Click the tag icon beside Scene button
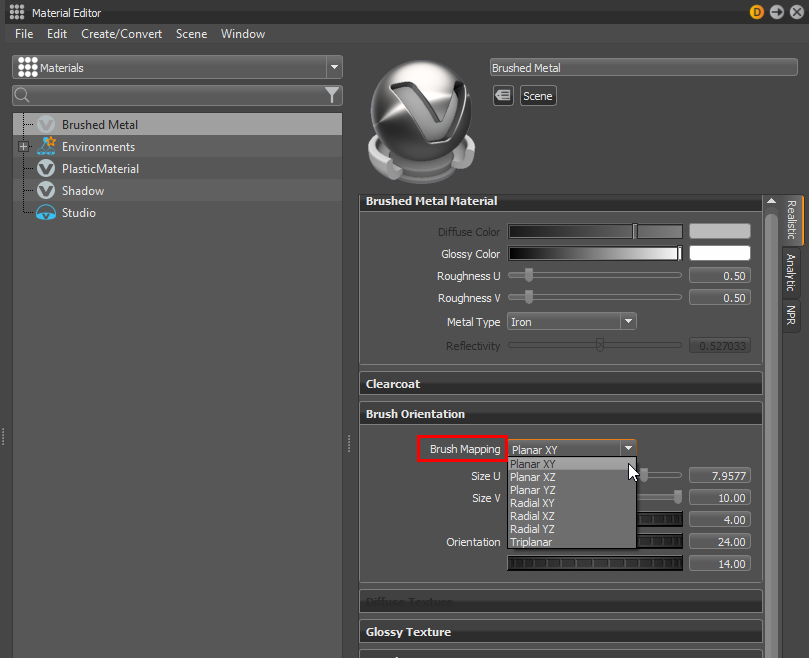The width and height of the screenshot is (809, 658). pyautogui.click(x=503, y=95)
